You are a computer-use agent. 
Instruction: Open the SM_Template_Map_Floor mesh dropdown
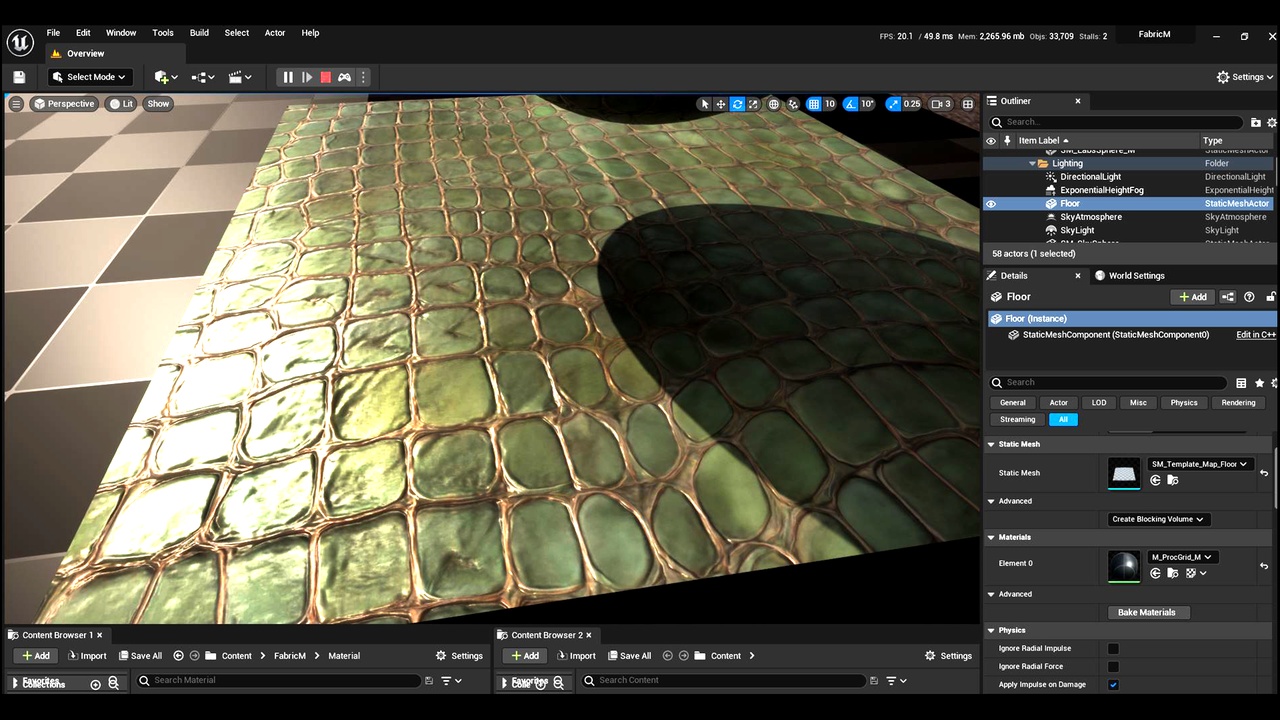[1199, 464]
